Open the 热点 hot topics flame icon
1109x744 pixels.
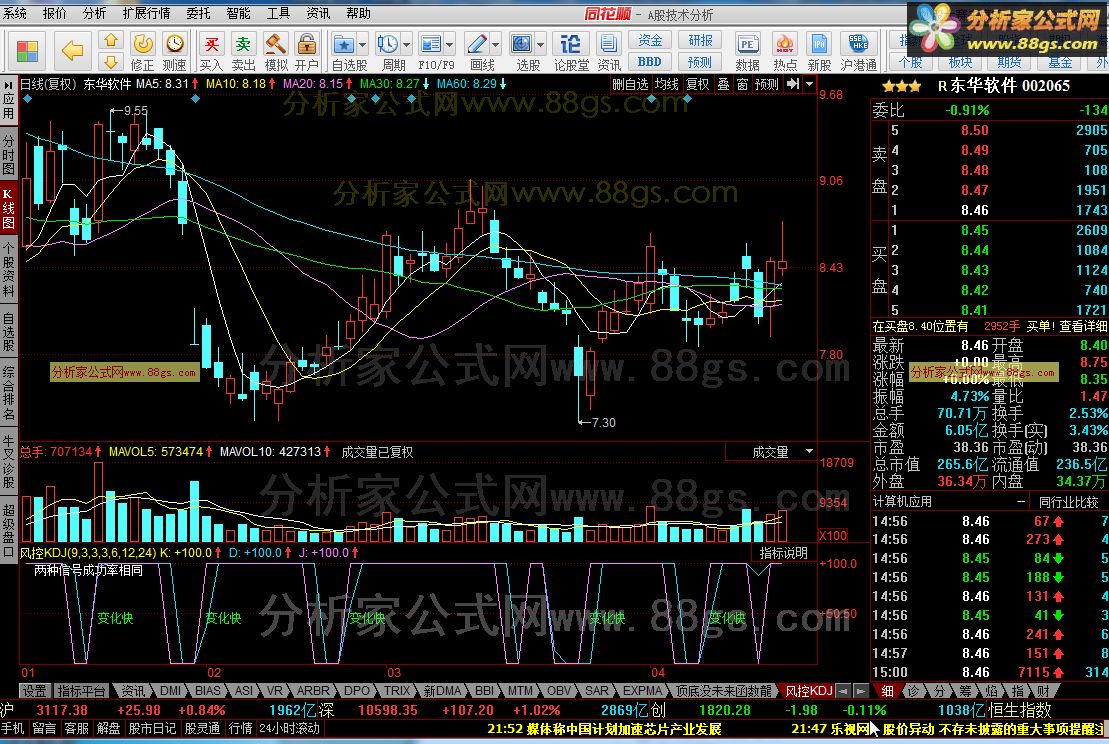tap(785, 52)
